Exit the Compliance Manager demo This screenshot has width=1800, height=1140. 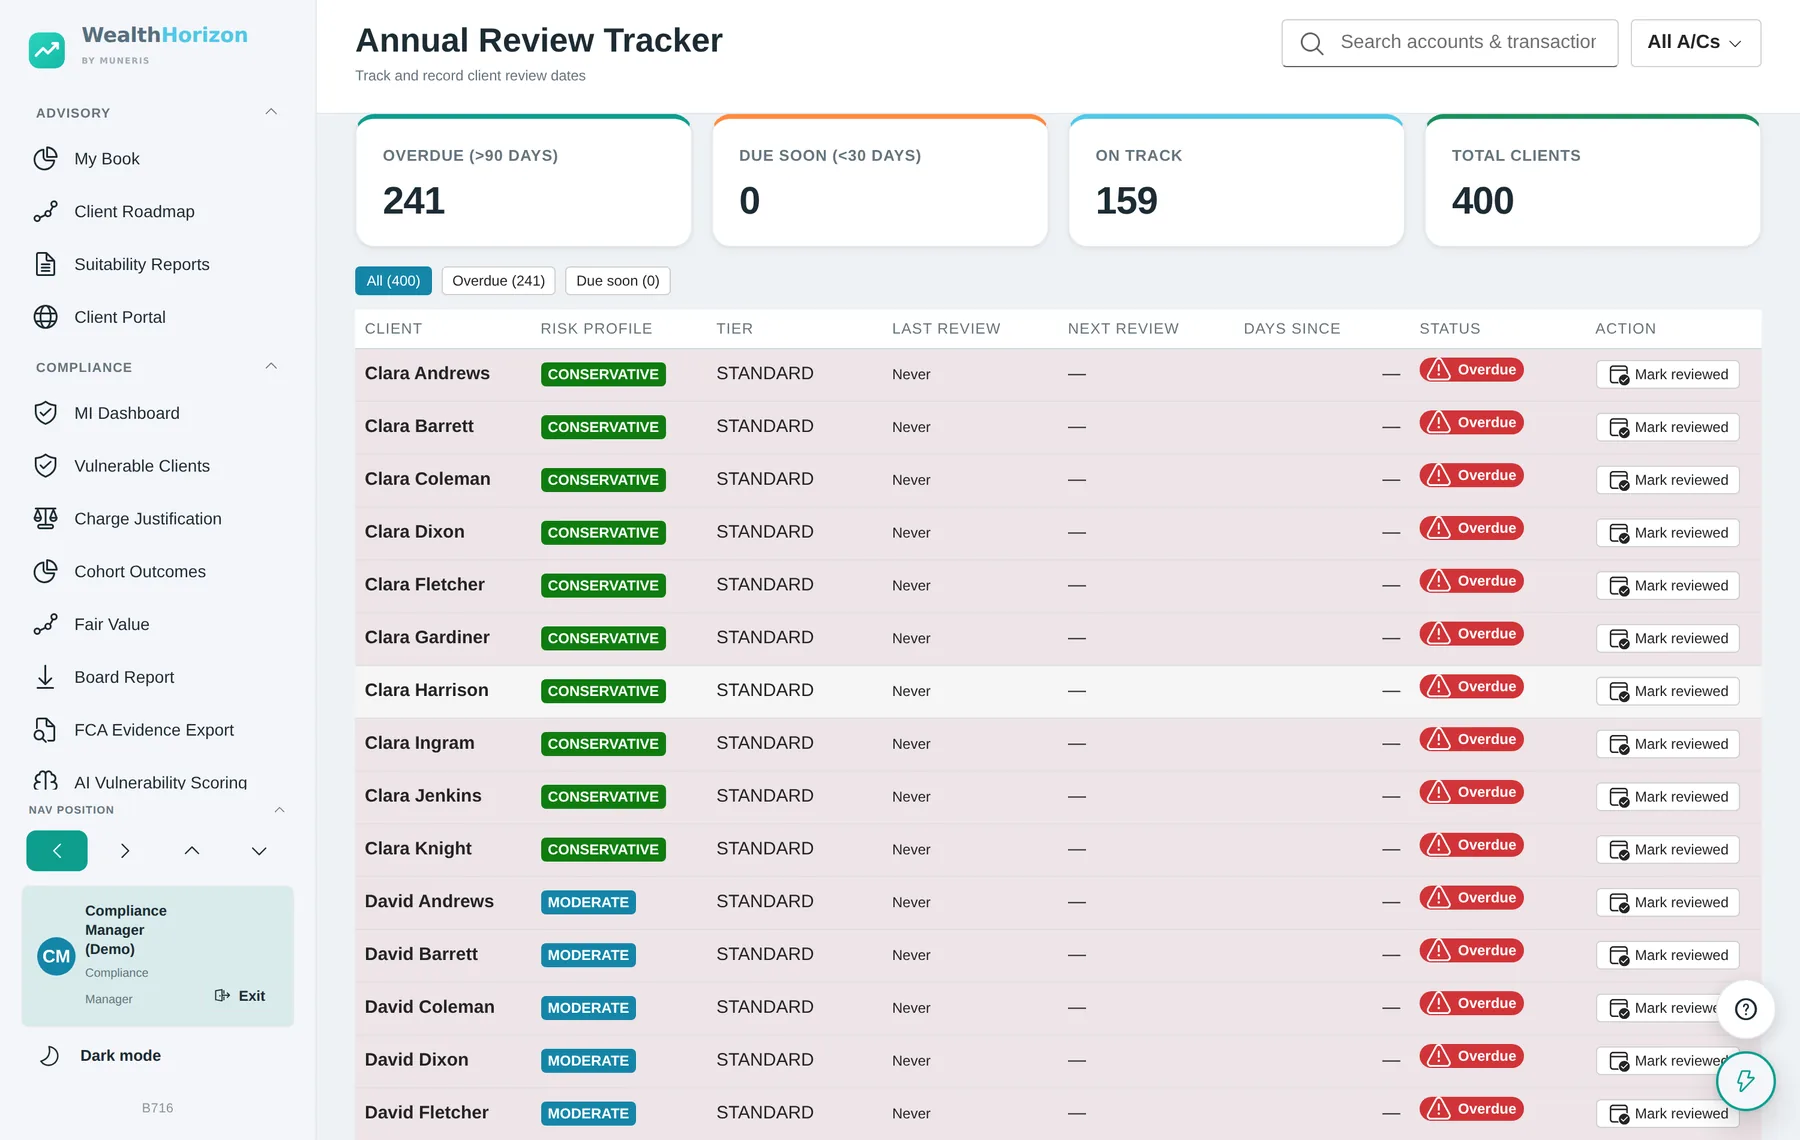coord(240,996)
